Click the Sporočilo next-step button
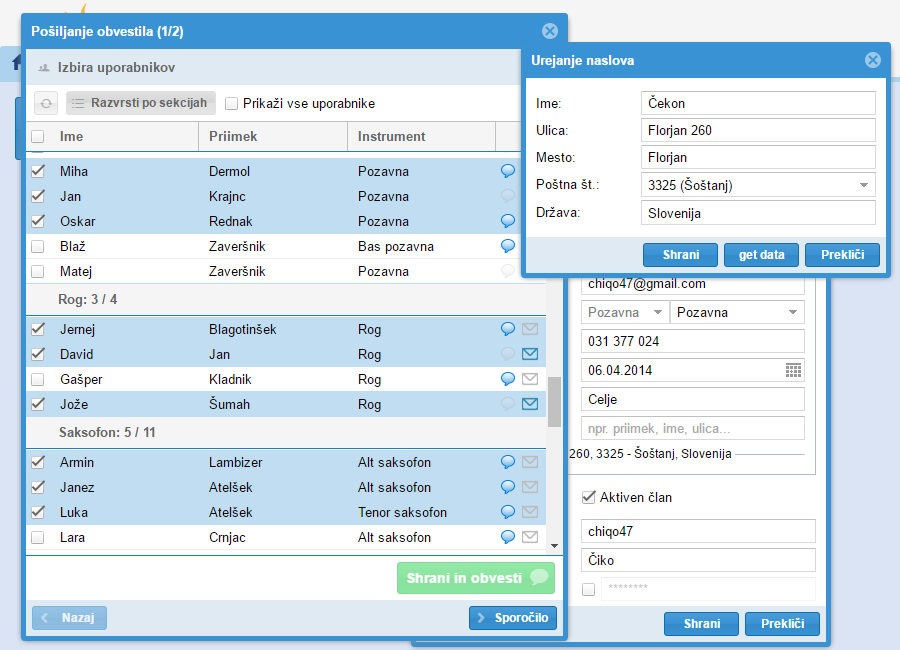900x650 pixels. [x=512, y=618]
